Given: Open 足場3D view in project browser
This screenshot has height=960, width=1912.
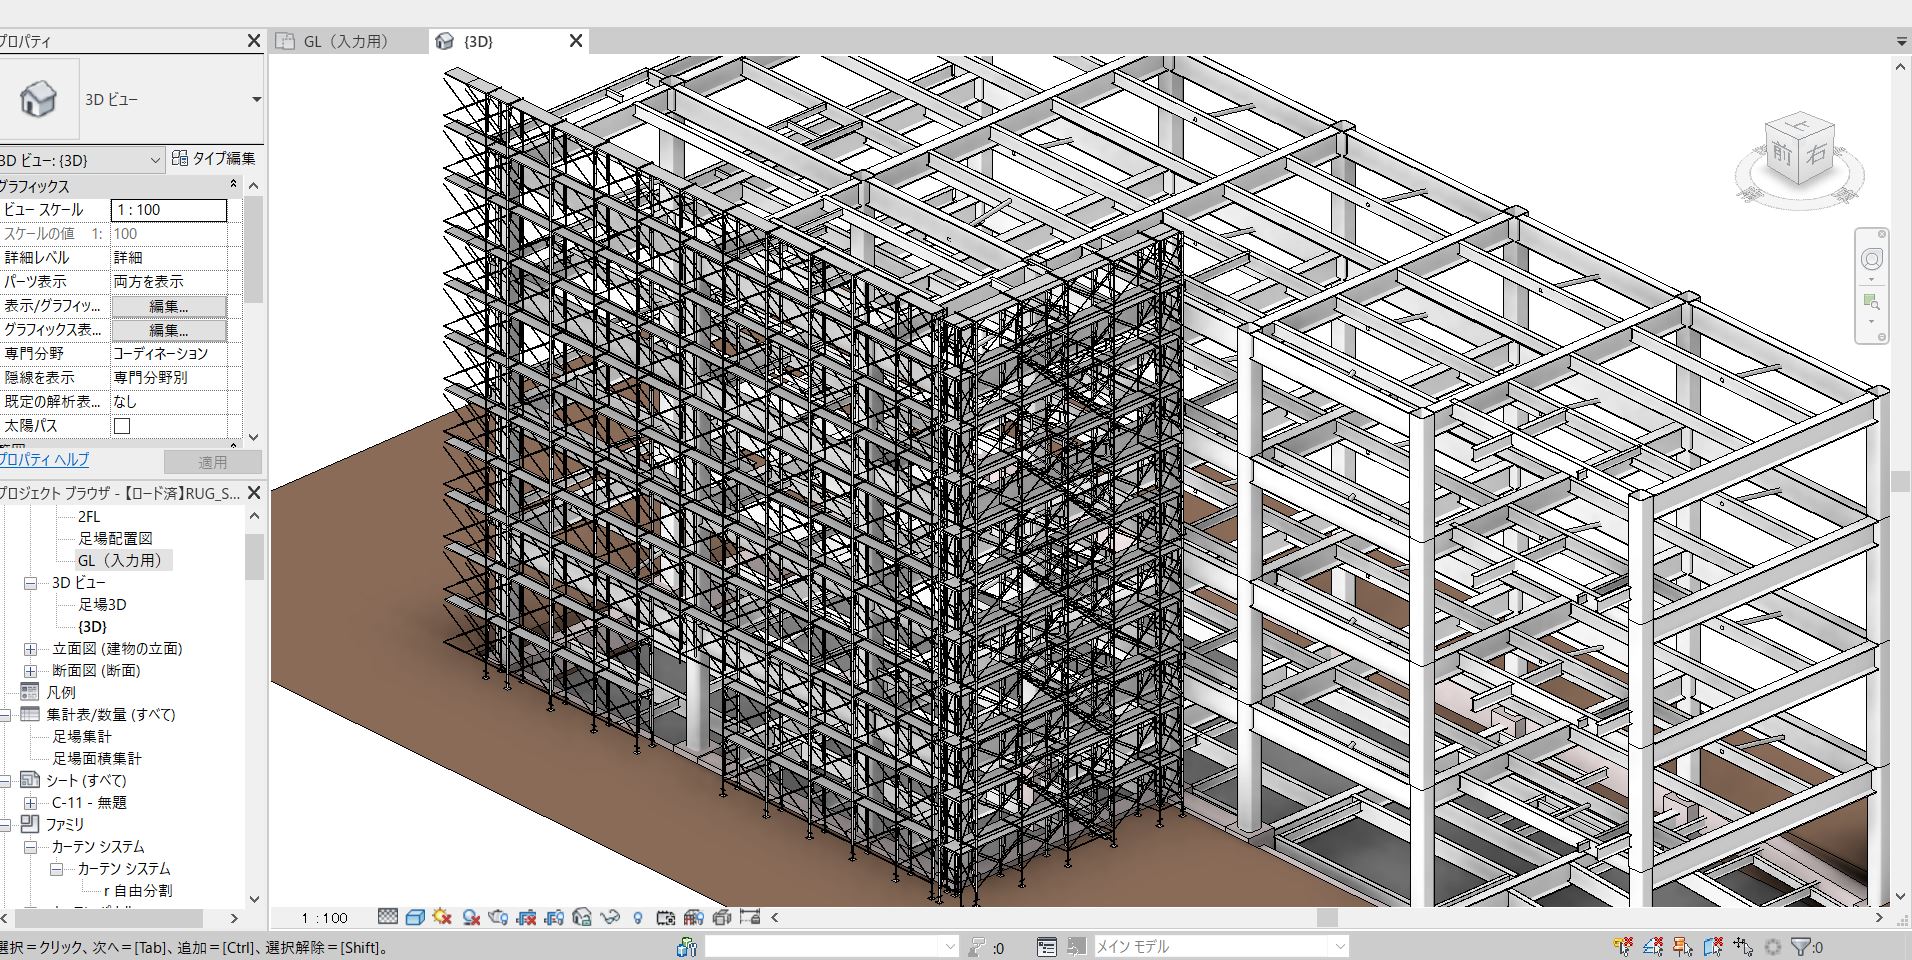Looking at the screenshot, I should [x=102, y=605].
